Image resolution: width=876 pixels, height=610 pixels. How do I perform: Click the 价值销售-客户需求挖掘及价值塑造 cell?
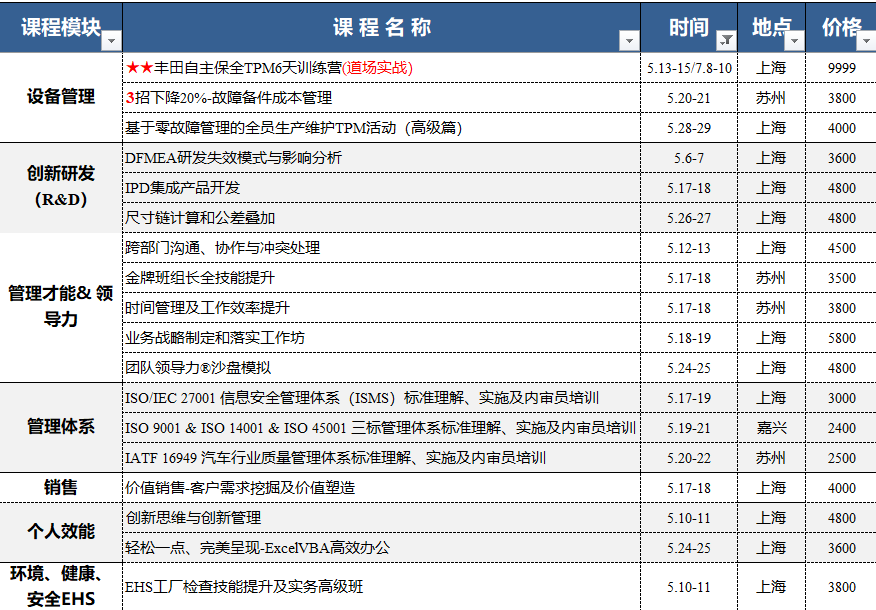tap(382, 488)
